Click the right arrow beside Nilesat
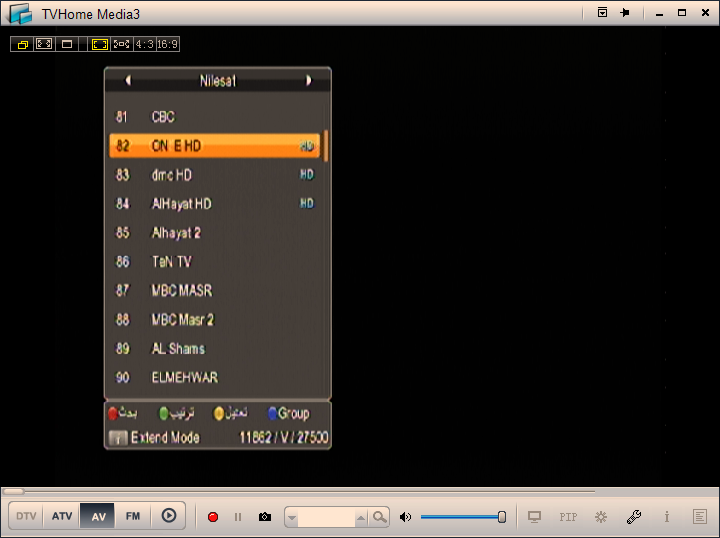This screenshot has height=538, width=720. [x=309, y=80]
